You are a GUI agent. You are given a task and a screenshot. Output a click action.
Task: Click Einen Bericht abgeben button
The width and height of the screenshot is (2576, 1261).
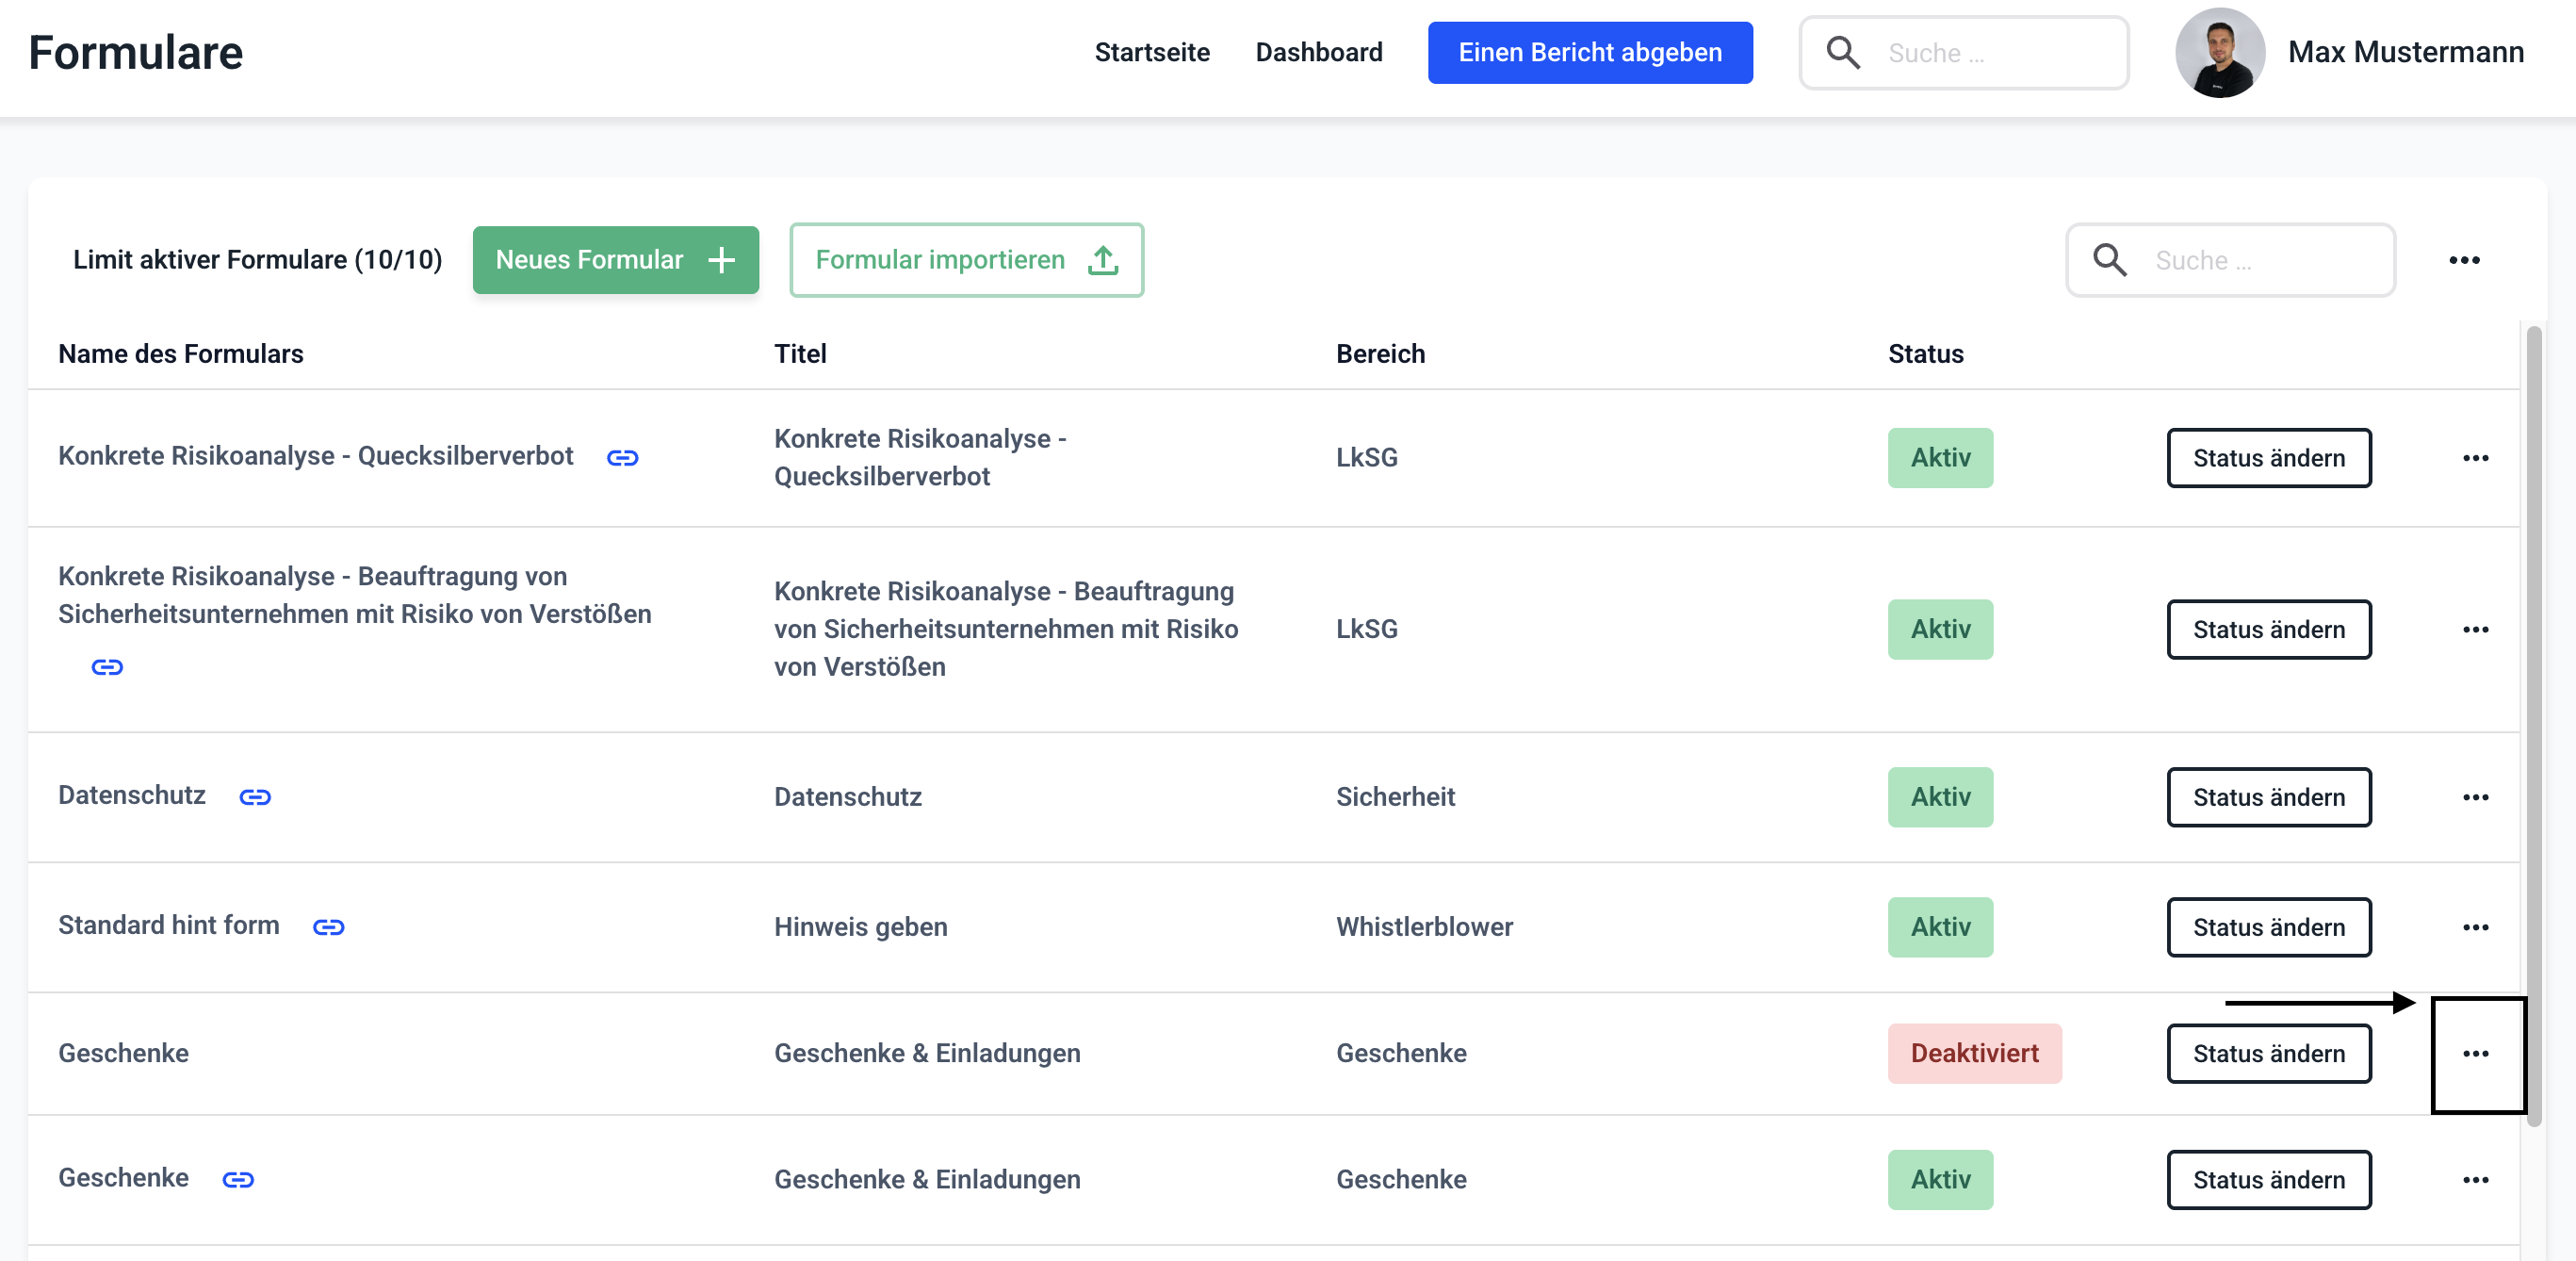(x=1589, y=53)
